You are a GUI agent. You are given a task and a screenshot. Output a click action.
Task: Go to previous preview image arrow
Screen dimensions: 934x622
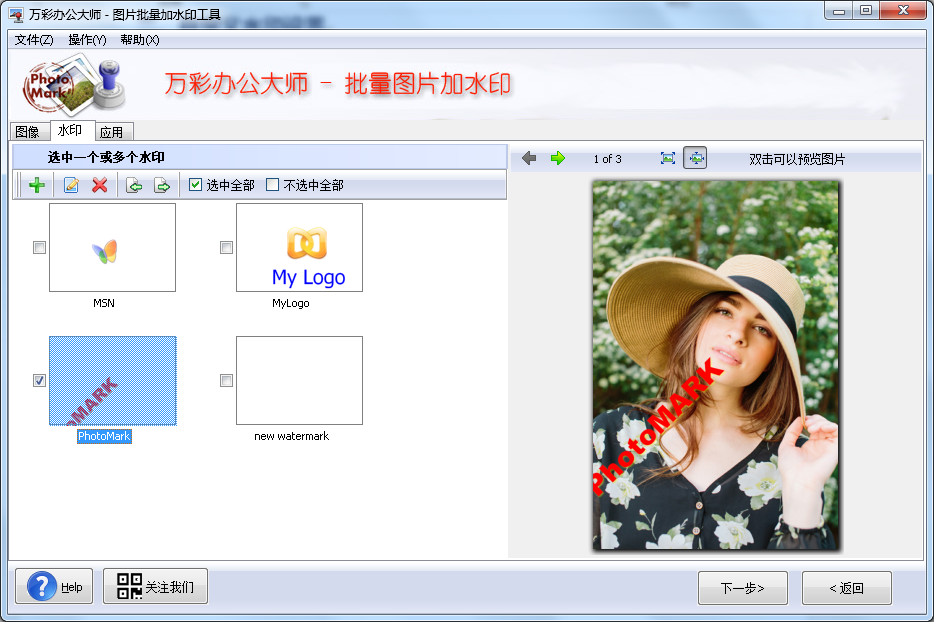click(529, 158)
